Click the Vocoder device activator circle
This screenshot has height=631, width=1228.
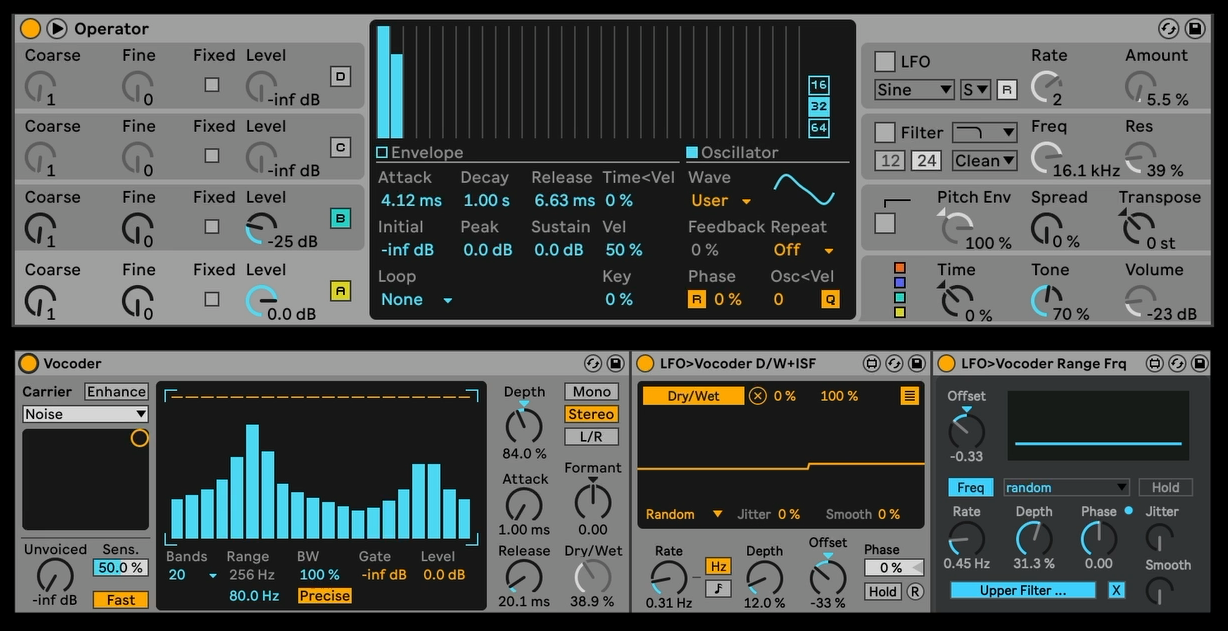[28, 364]
